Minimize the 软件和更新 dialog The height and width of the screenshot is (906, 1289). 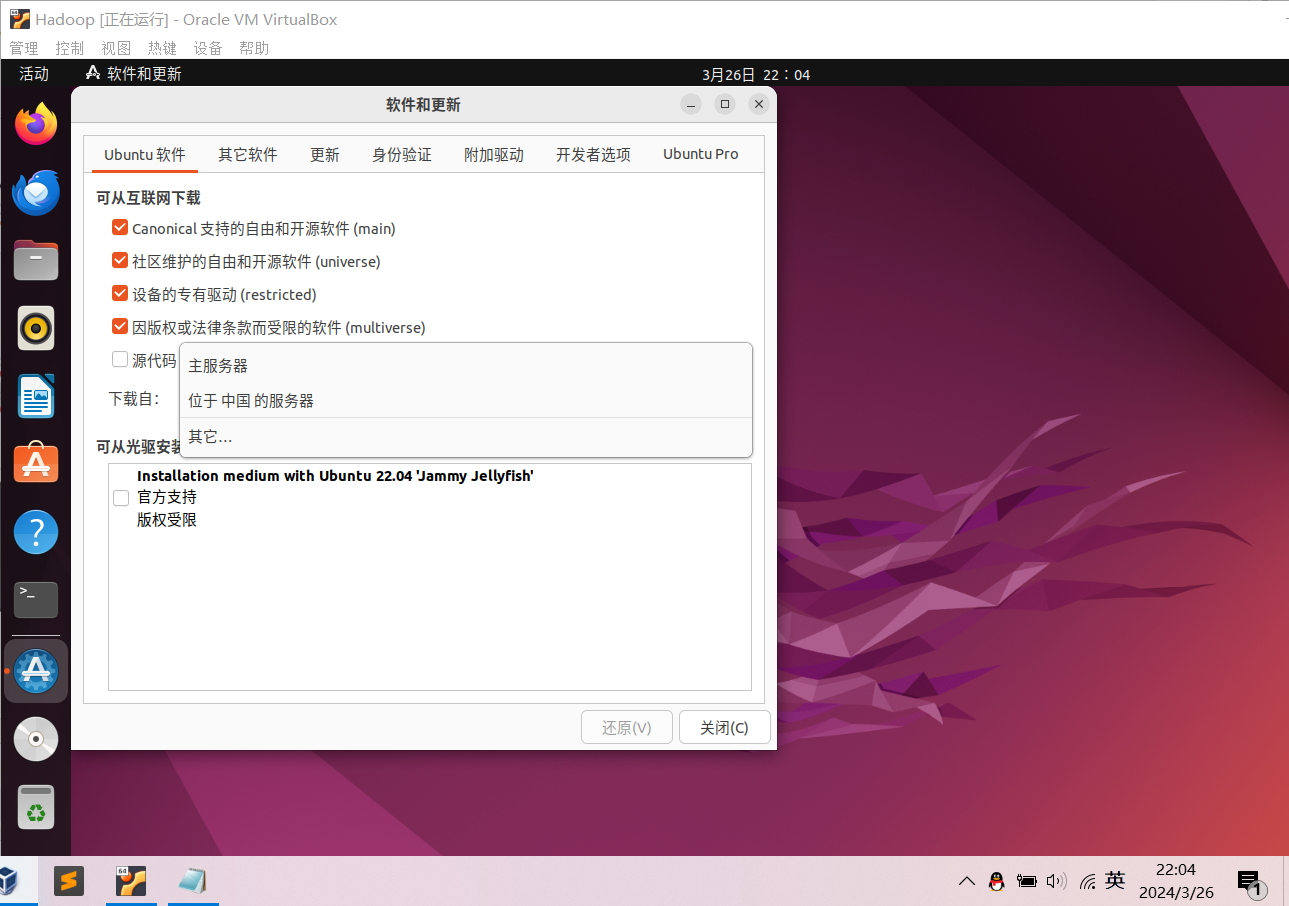tap(691, 104)
